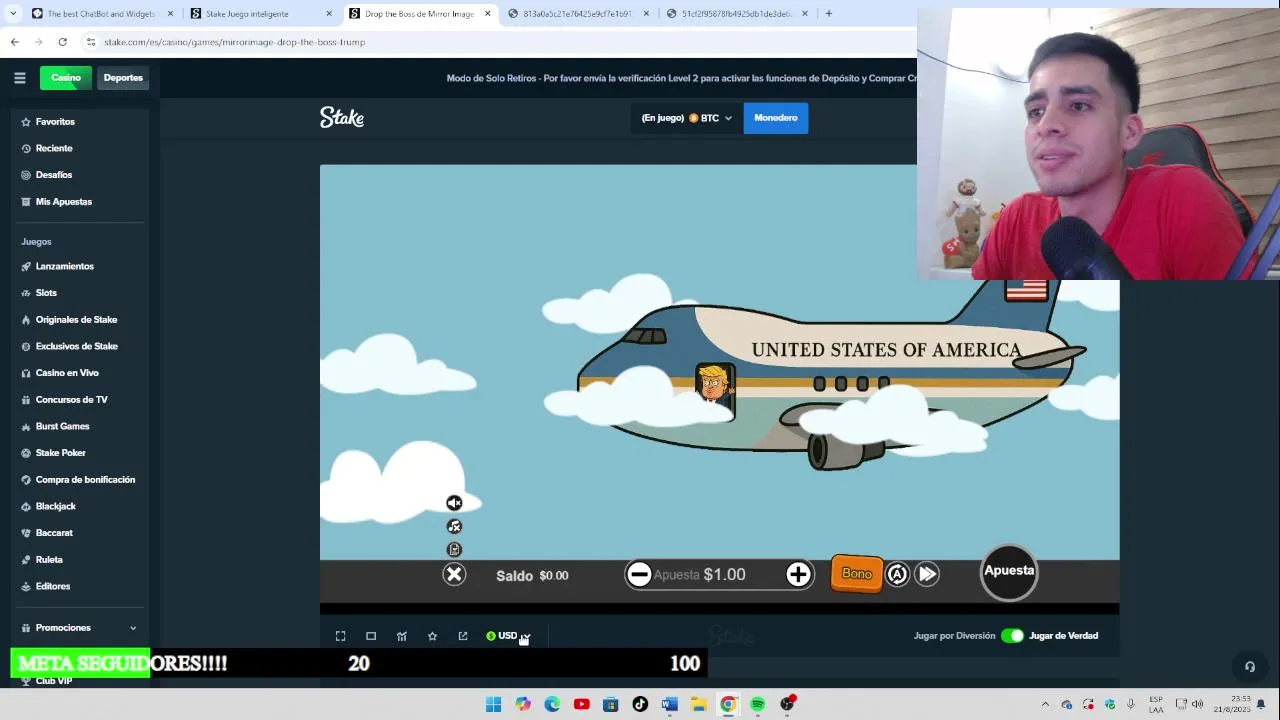Mute game sound effects icon

[x=454, y=503]
